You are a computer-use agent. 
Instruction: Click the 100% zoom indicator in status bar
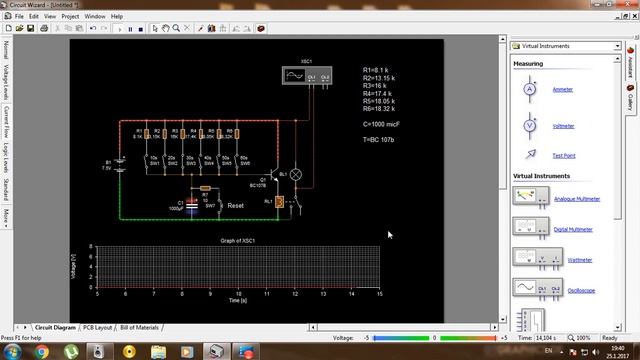(580, 338)
